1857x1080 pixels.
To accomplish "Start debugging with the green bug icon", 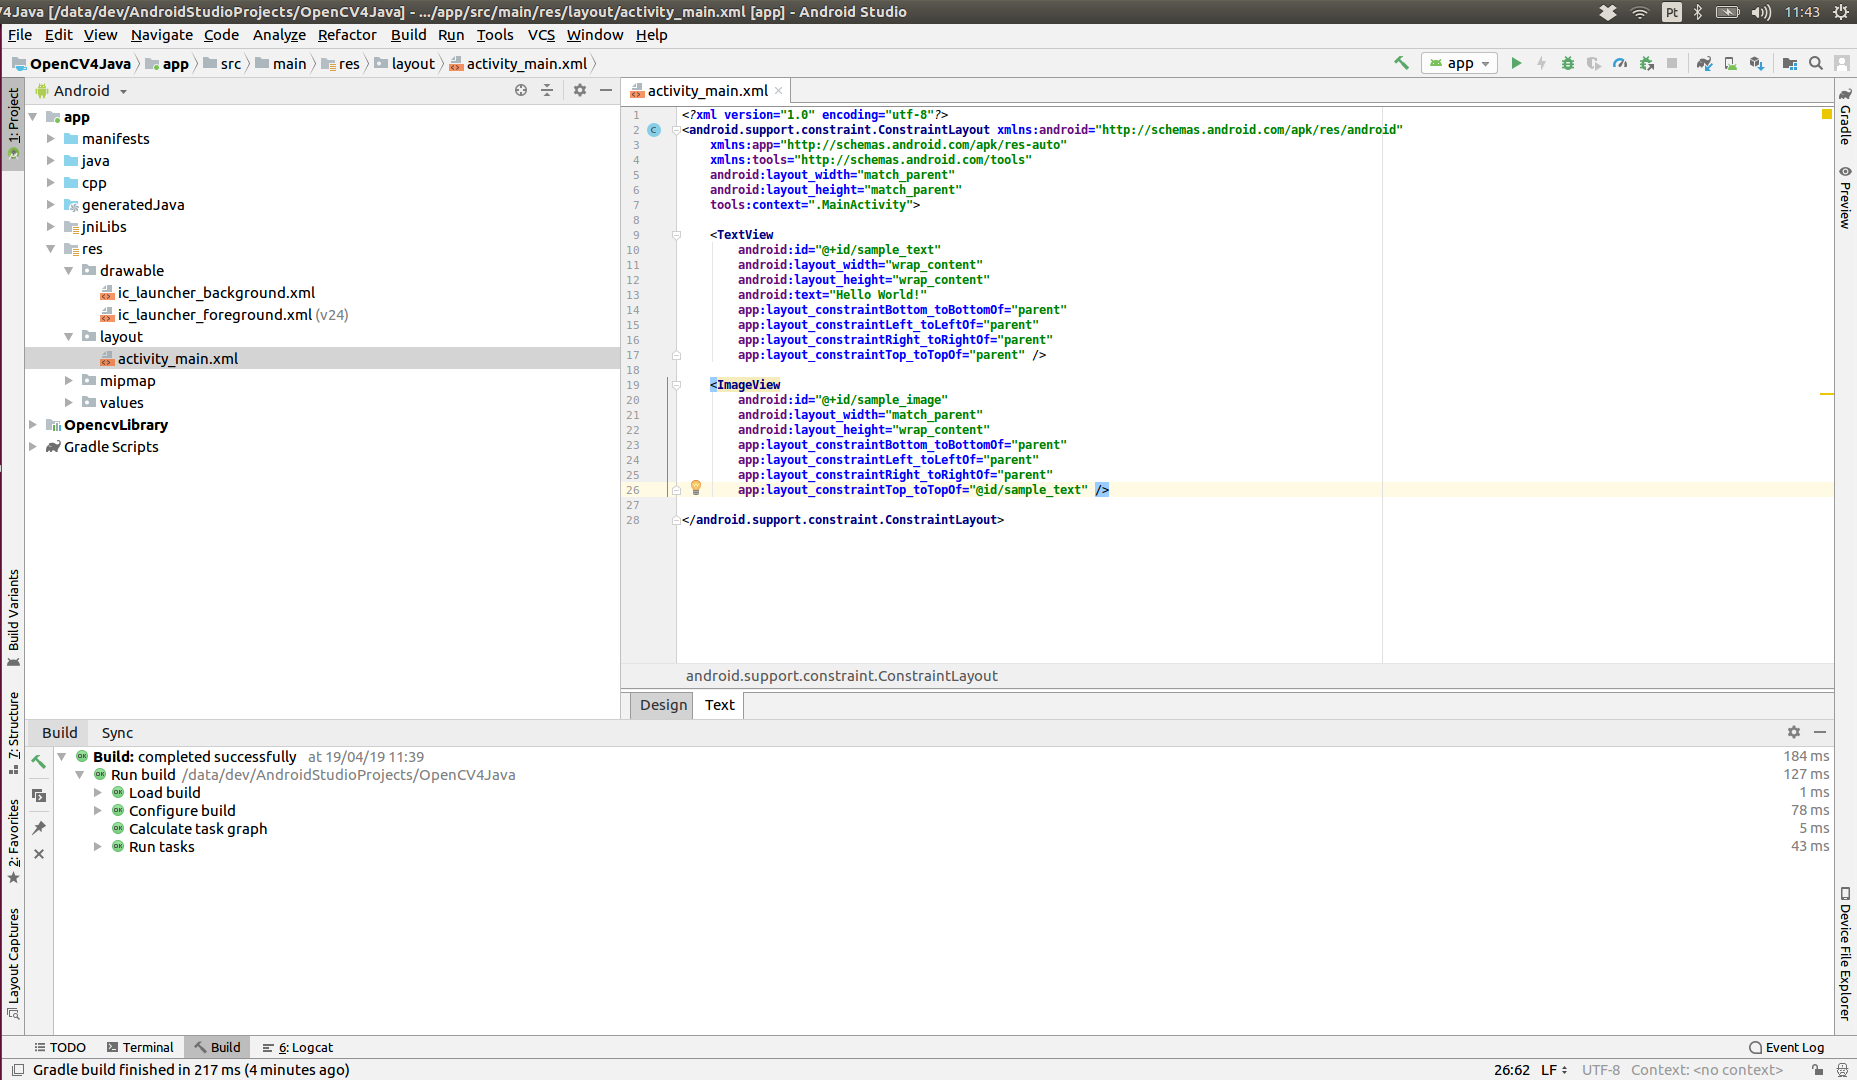I will click(x=1568, y=63).
